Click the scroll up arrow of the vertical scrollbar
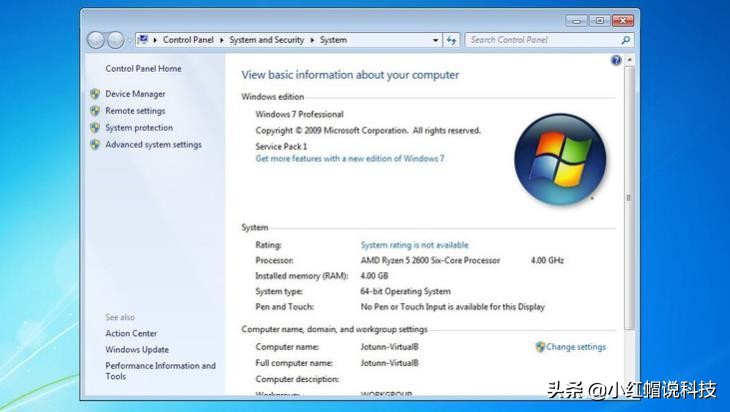The image size is (730, 412). pyautogui.click(x=629, y=60)
